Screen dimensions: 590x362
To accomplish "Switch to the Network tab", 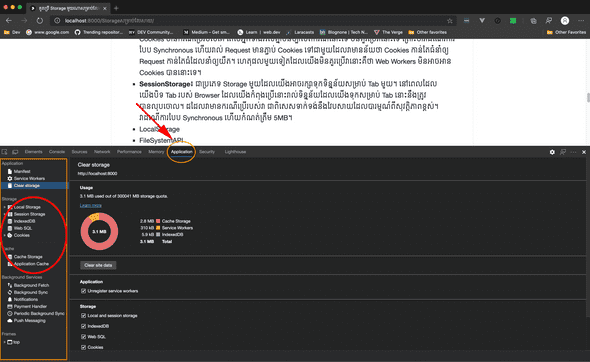I will [x=102, y=152].
